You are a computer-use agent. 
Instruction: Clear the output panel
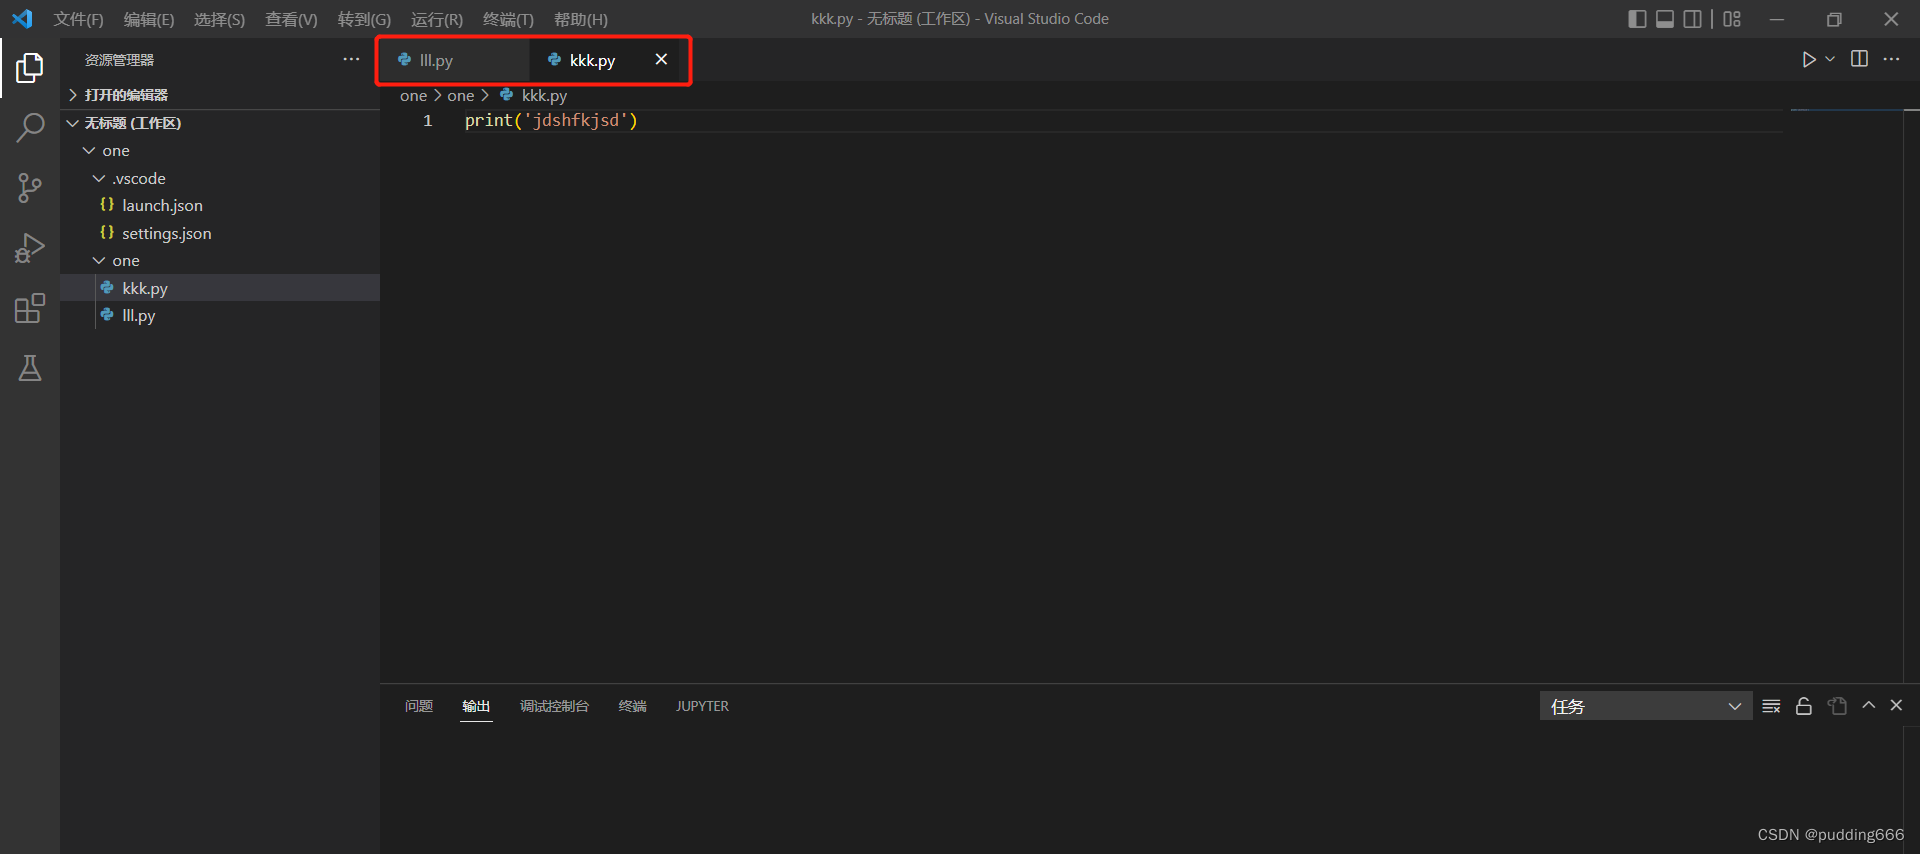pyautogui.click(x=1771, y=706)
